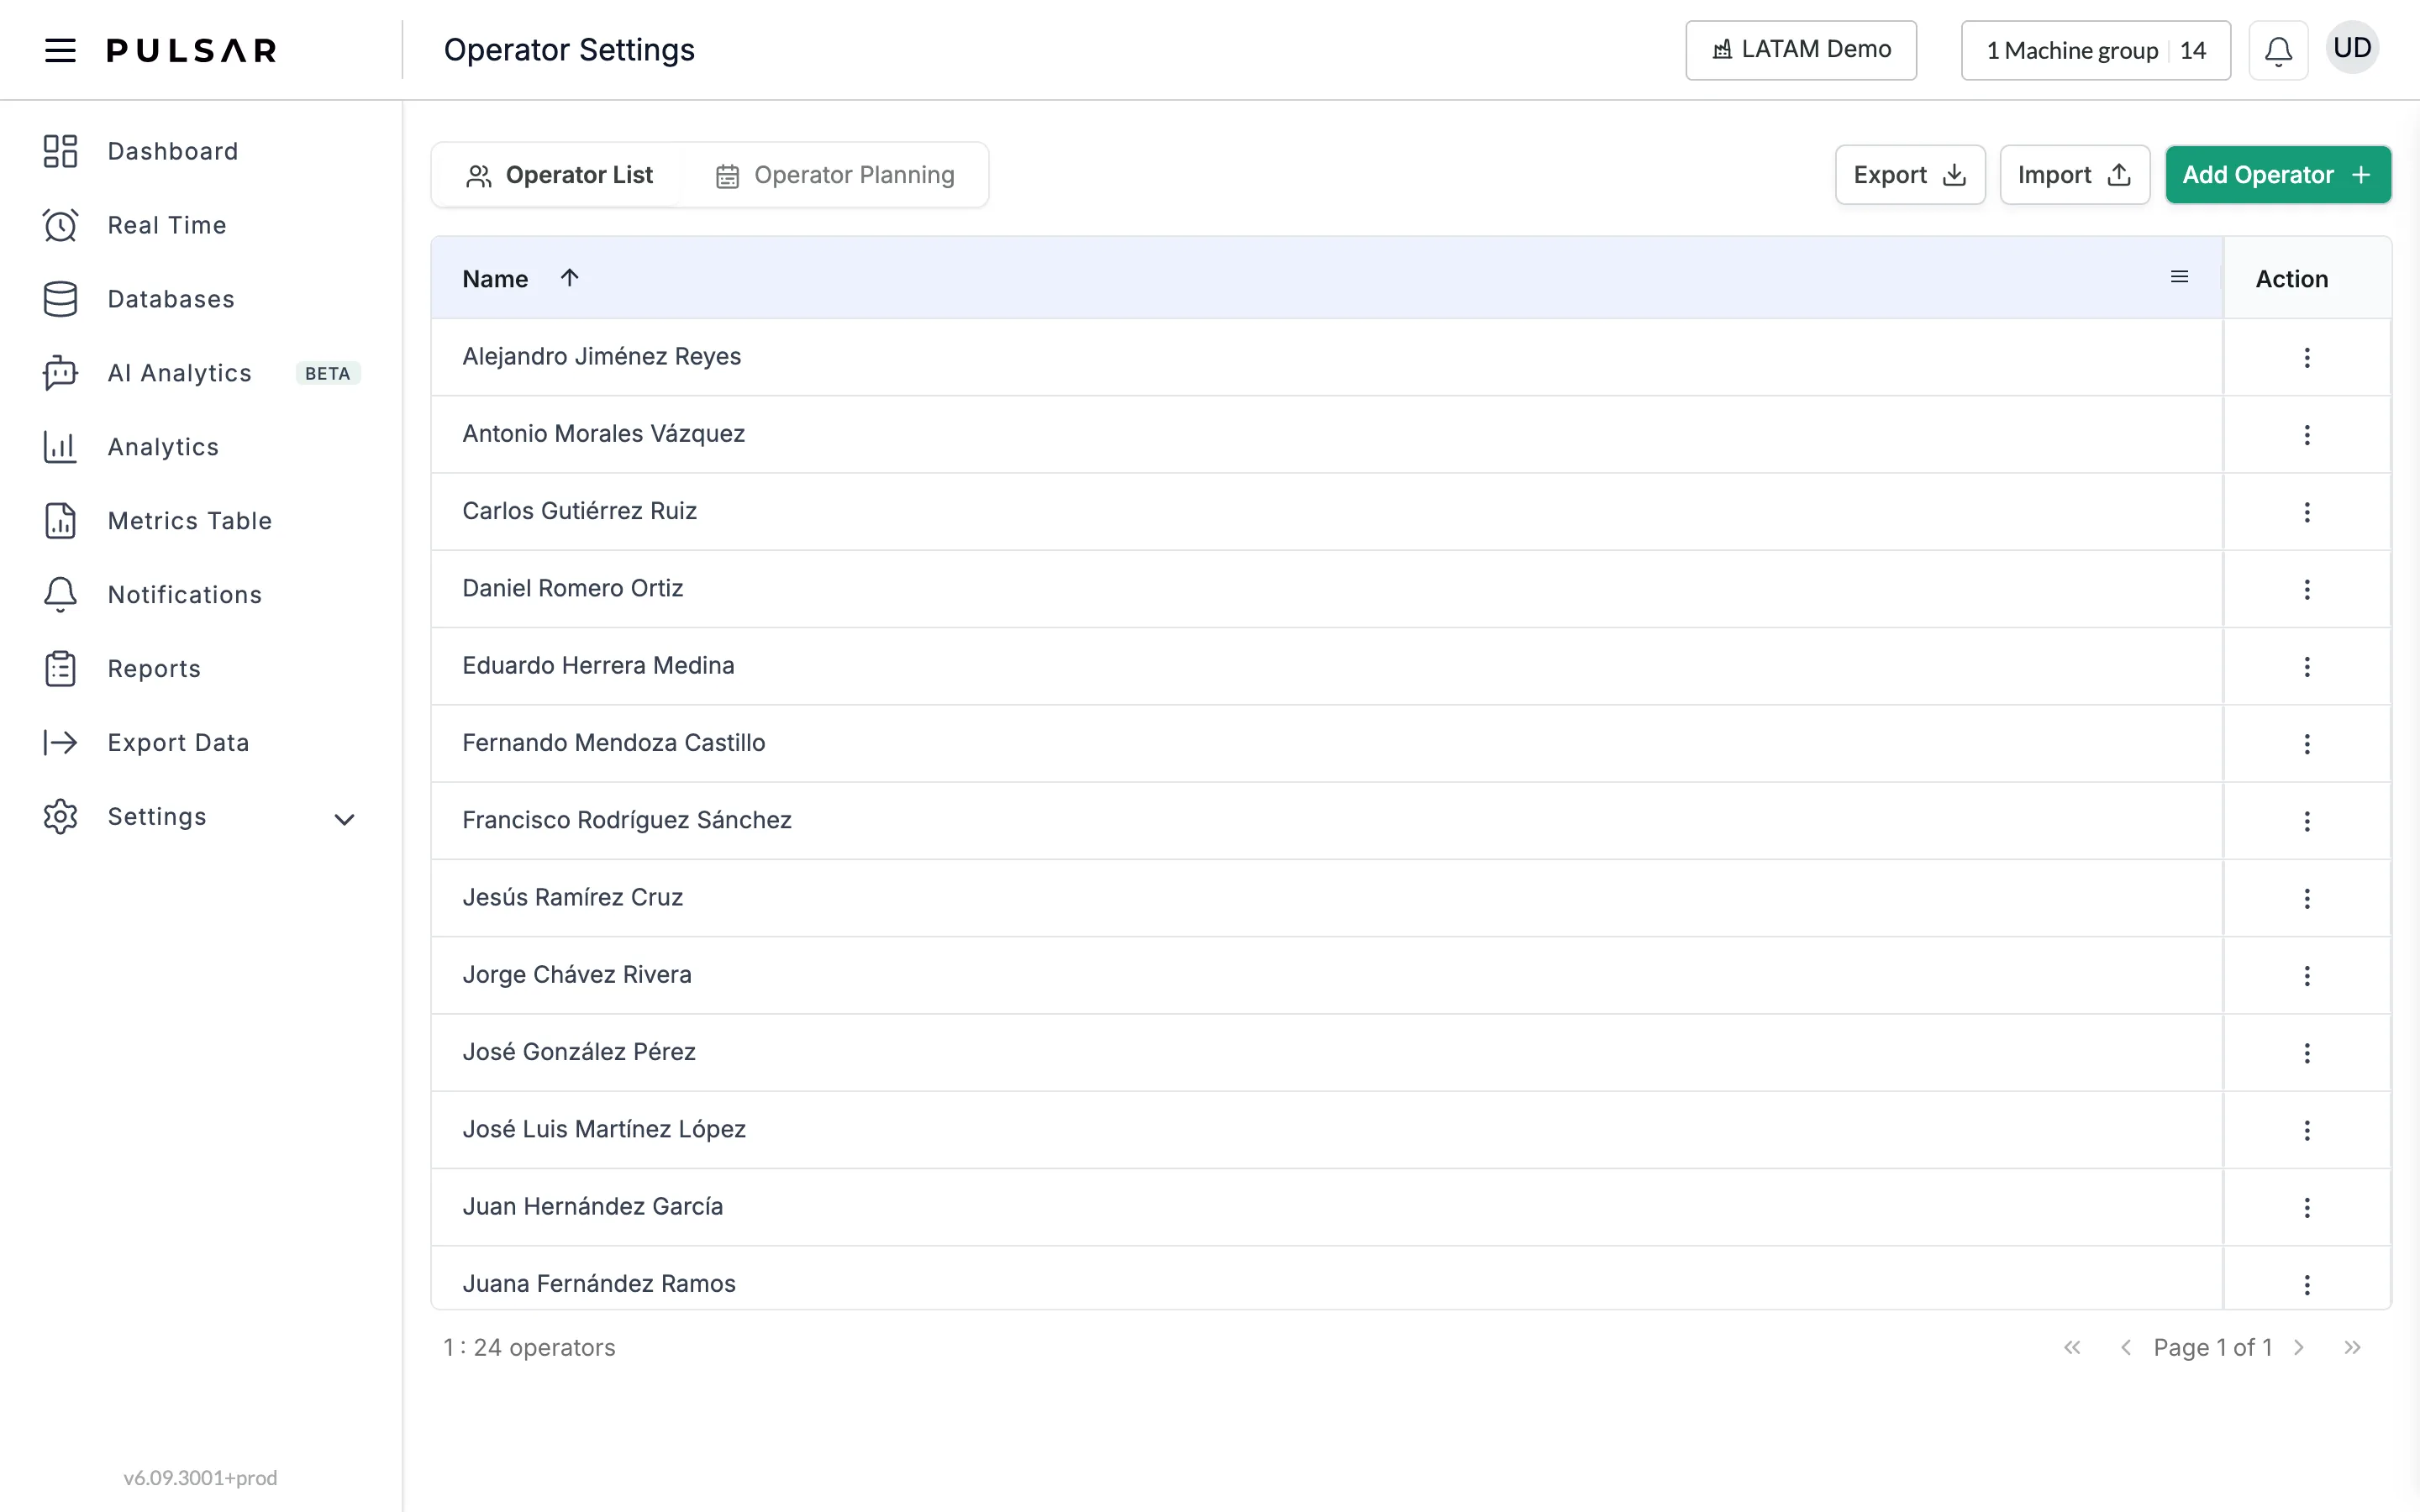Open actions for Daniel Romero Ortiz
Screen dimensions: 2420x1512
point(2307,589)
